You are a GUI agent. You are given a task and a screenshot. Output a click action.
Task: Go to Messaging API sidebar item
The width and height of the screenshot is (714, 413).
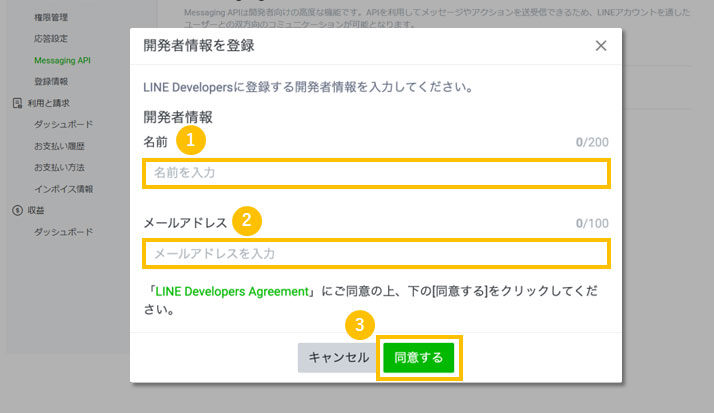pyautogui.click(x=62, y=60)
